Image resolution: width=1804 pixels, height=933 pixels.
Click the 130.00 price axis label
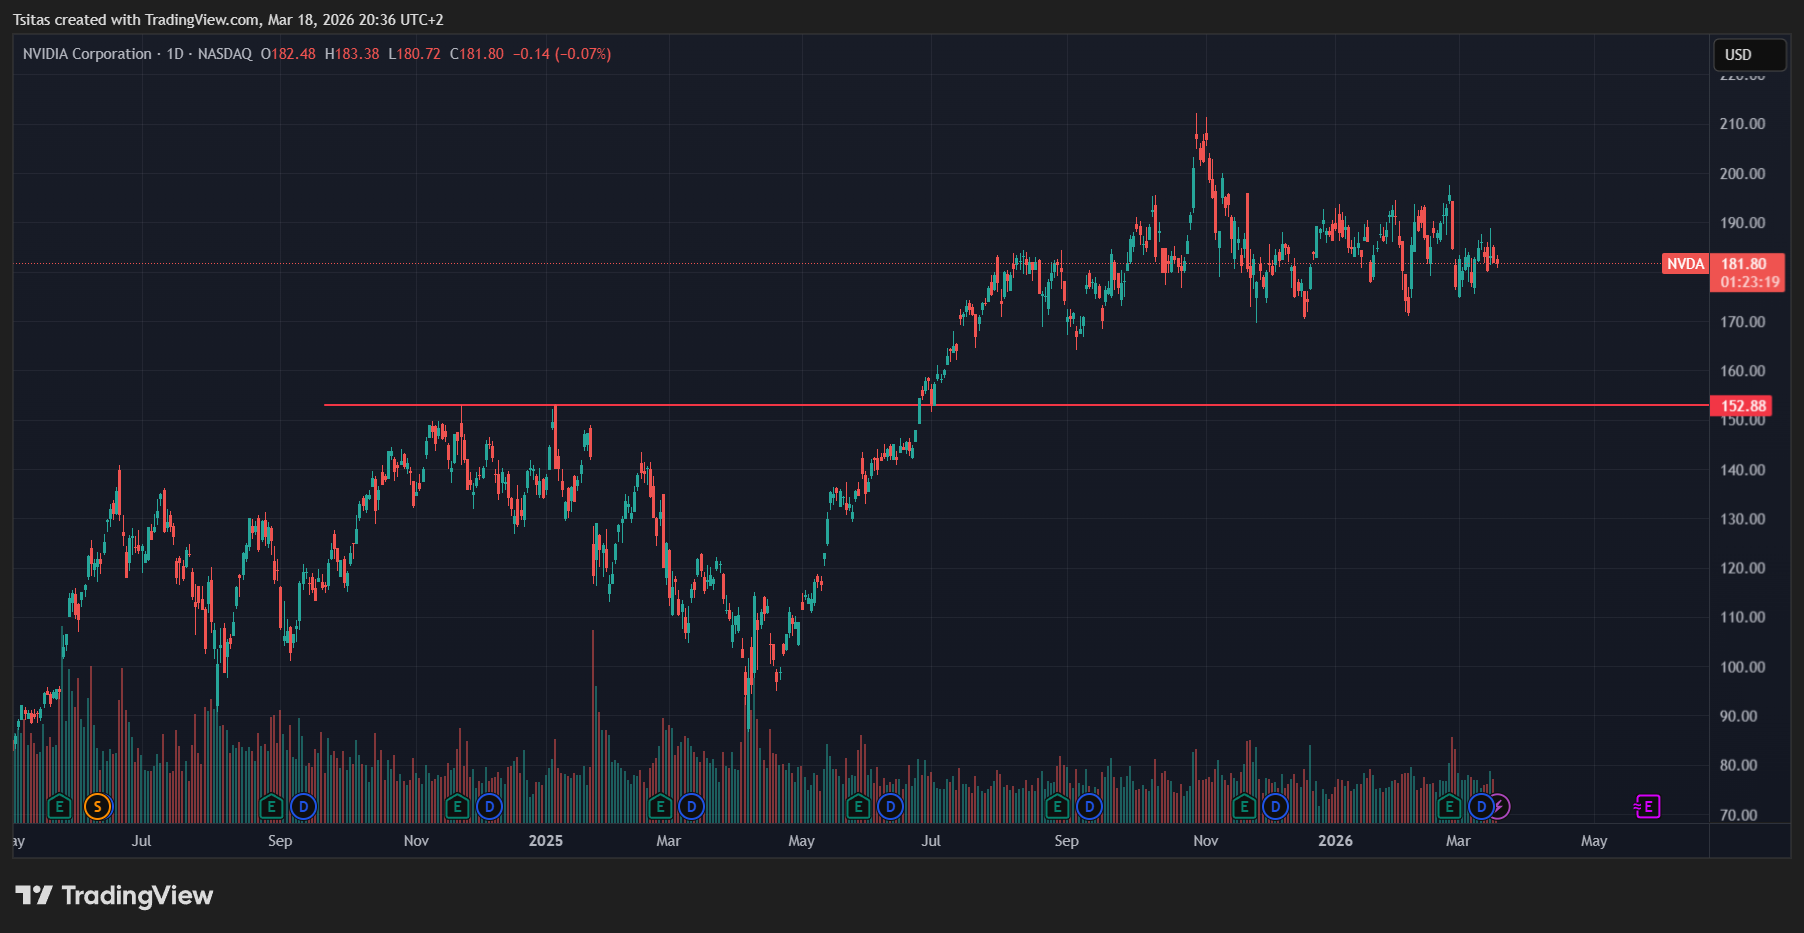pos(1742,519)
